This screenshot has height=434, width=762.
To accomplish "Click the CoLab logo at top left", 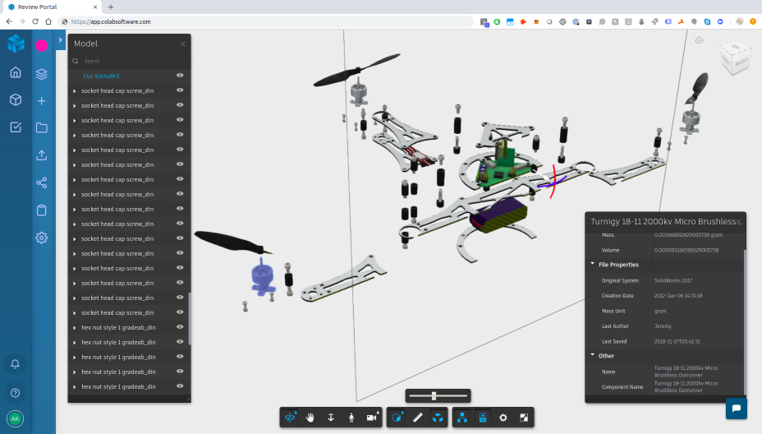I will coord(16,44).
